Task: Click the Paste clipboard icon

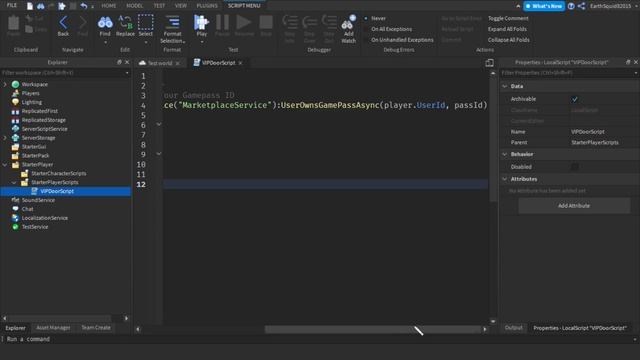Action: point(13,23)
